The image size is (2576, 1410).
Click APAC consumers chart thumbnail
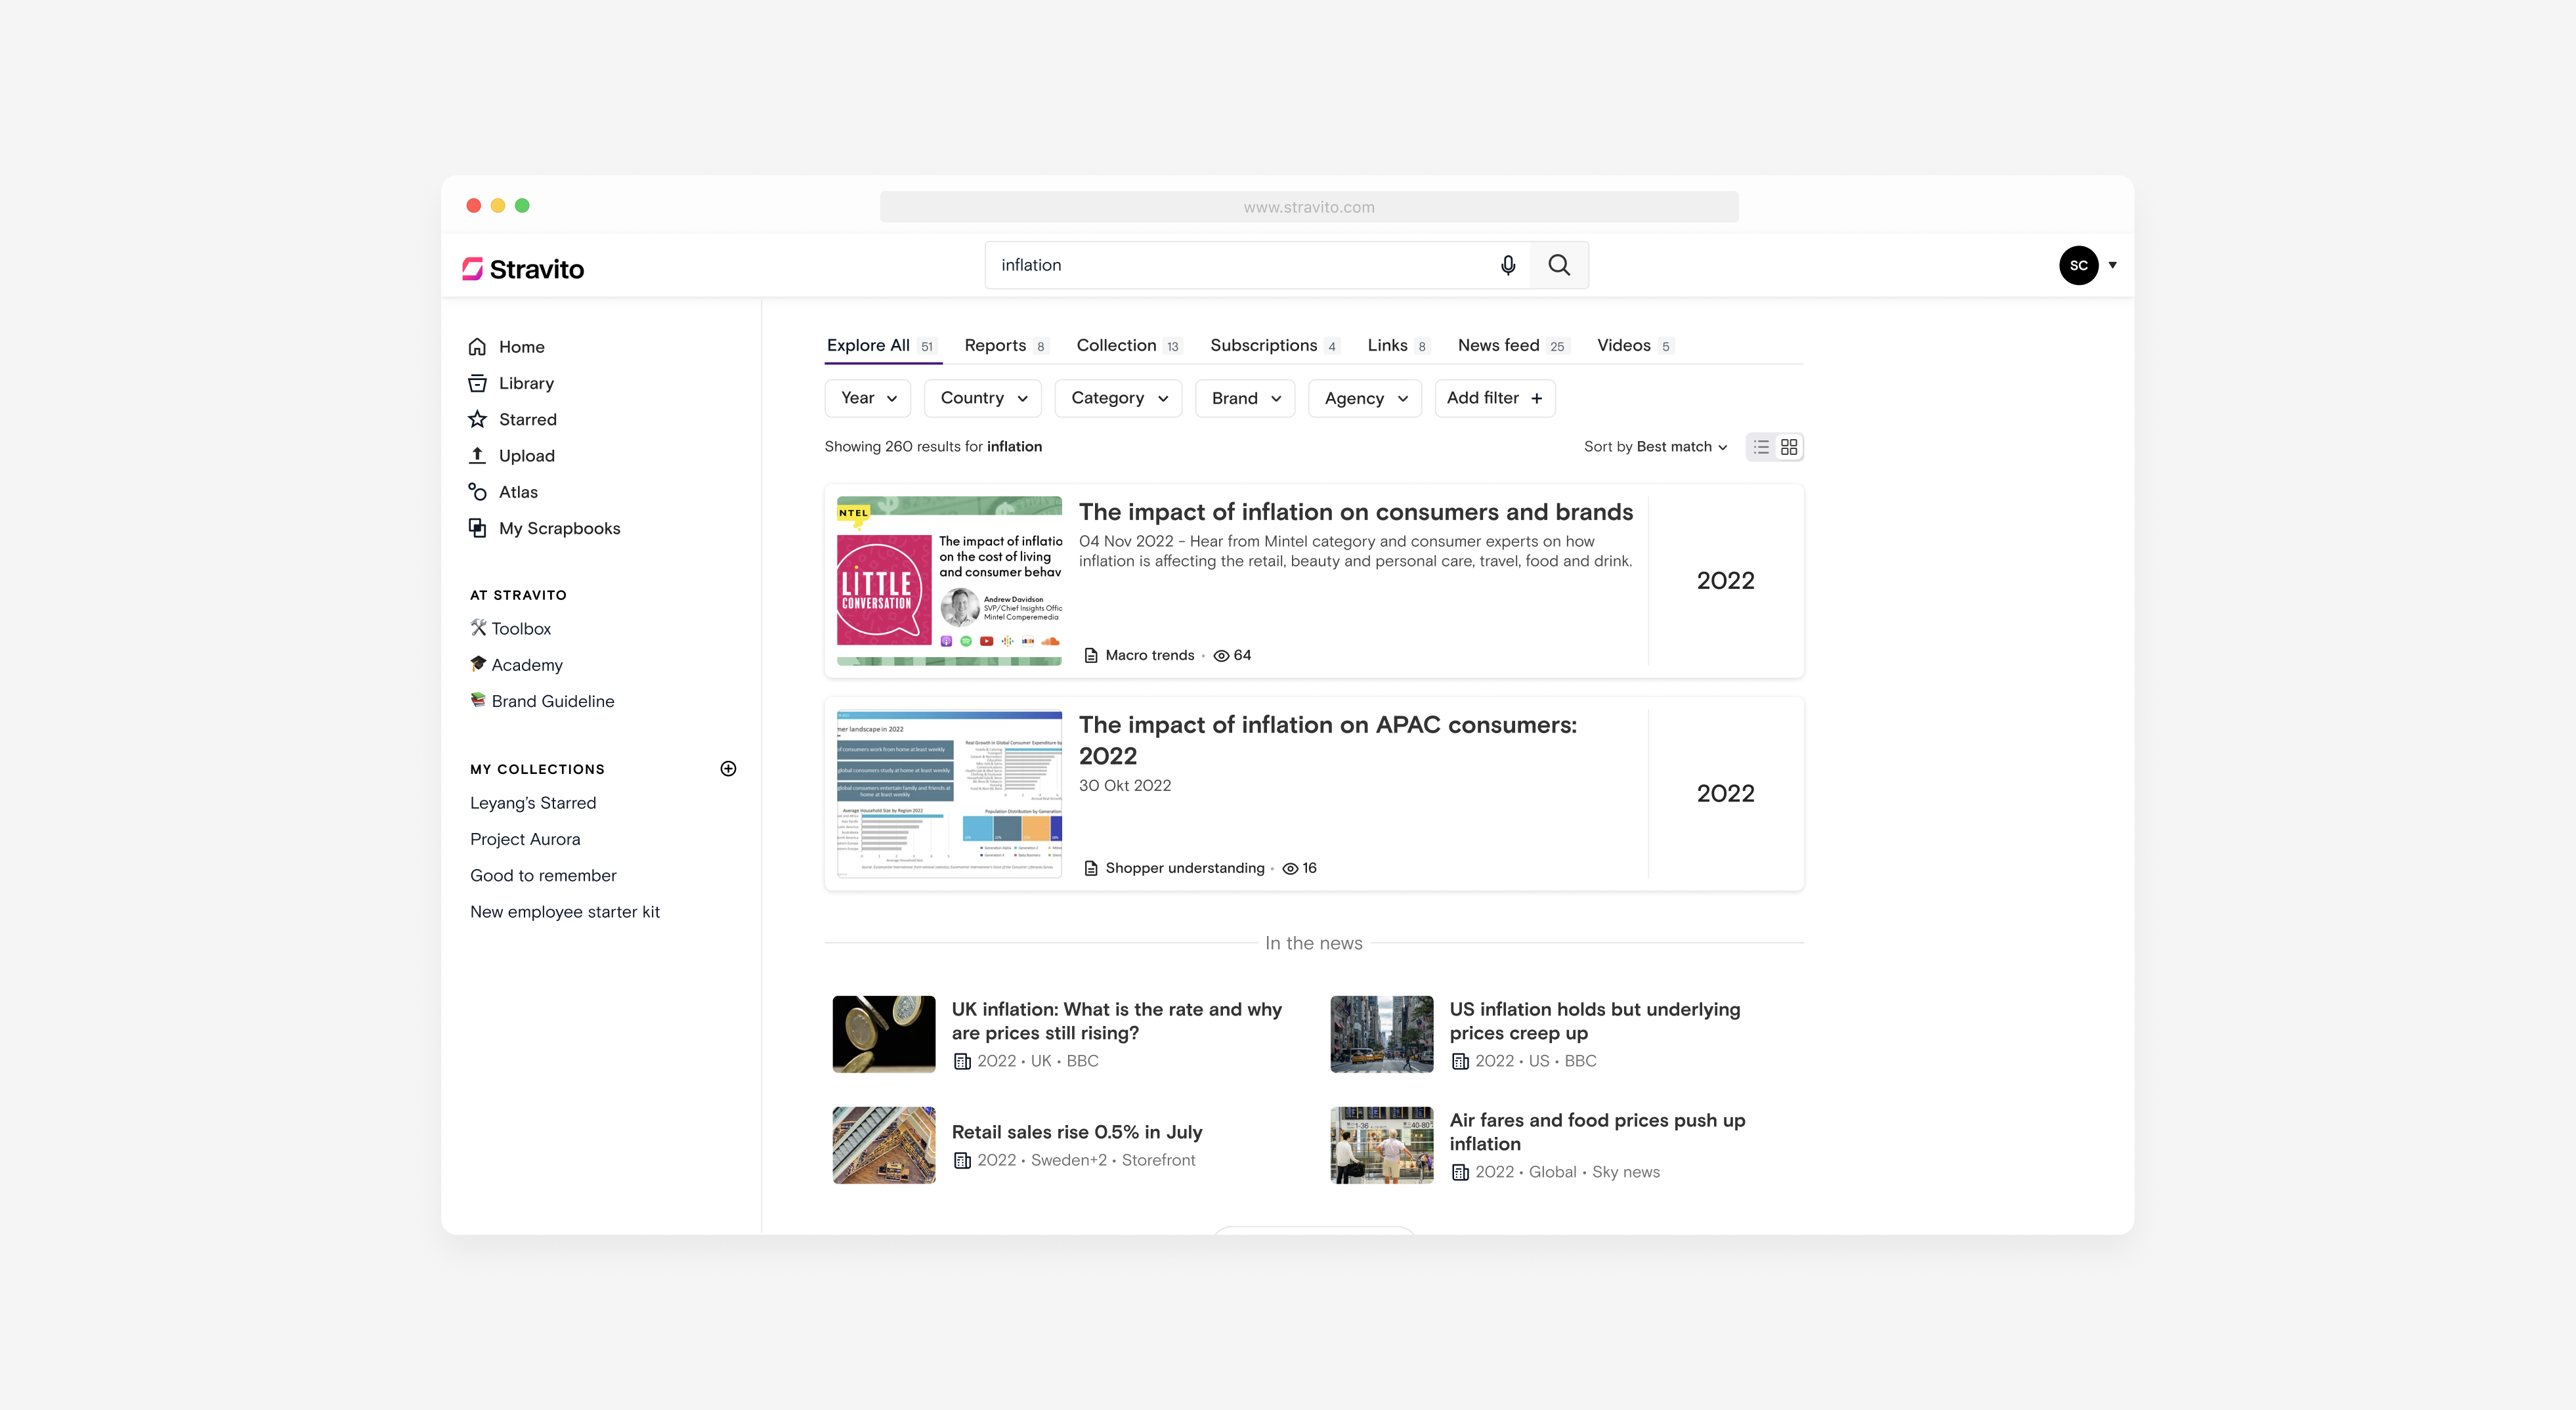(949, 794)
